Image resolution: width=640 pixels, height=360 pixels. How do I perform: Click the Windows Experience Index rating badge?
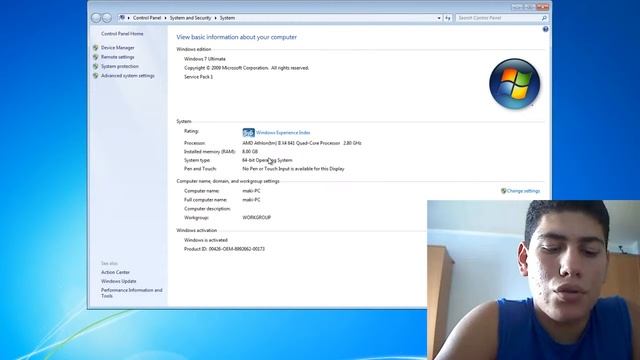(249, 133)
